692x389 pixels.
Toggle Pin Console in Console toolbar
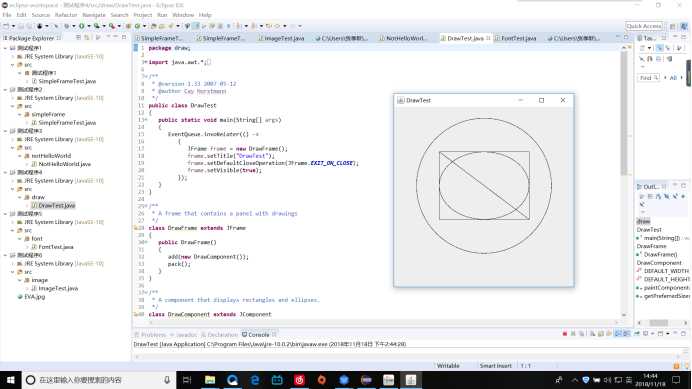coord(636,334)
